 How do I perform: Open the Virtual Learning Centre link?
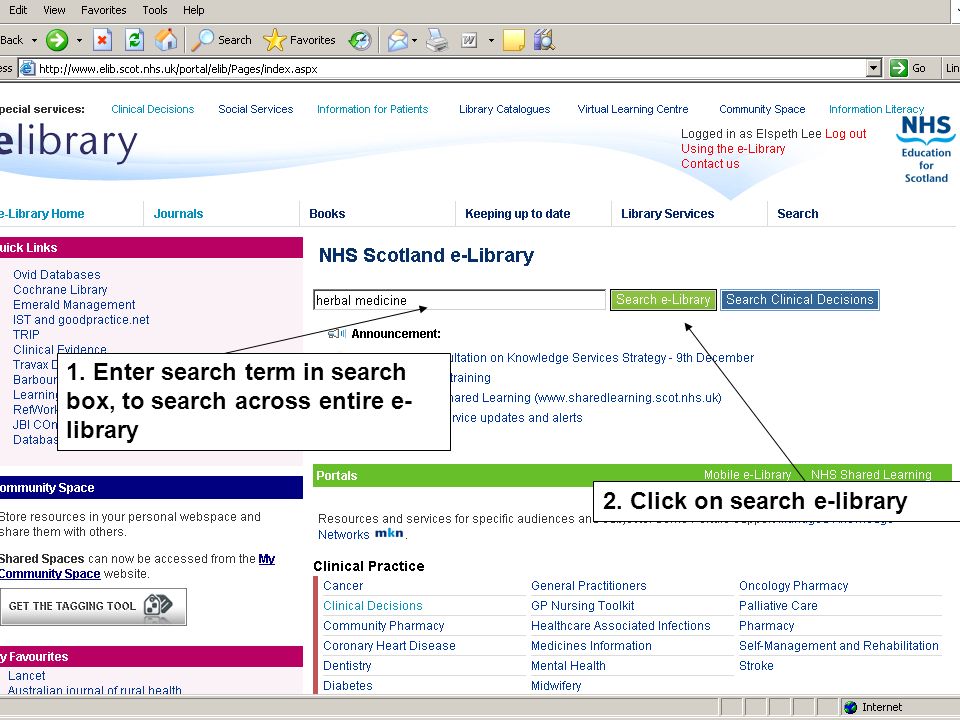click(632, 109)
